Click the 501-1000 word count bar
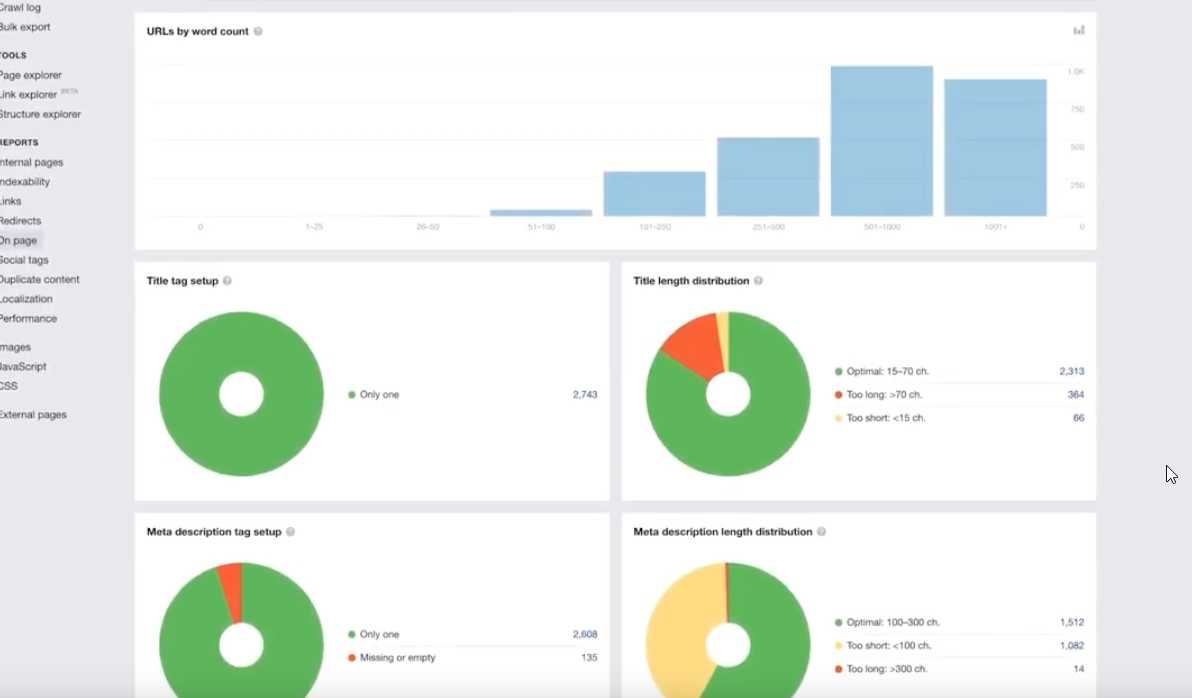The height and width of the screenshot is (698, 1192). (x=881, y=141)
